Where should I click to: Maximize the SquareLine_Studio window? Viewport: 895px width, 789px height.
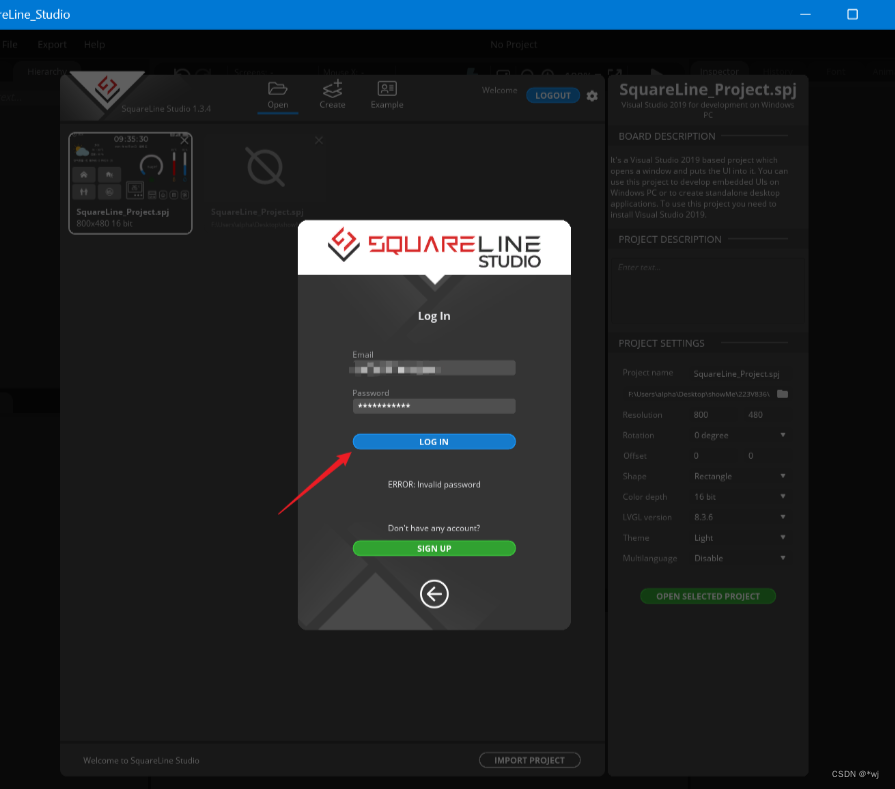(x=852, y=14)
